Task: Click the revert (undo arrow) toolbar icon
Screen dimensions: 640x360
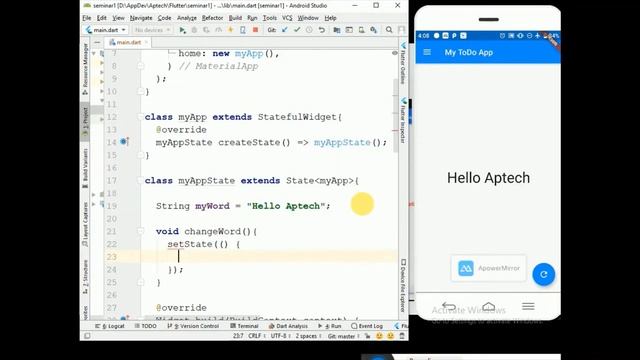Action: click(321, 30)
